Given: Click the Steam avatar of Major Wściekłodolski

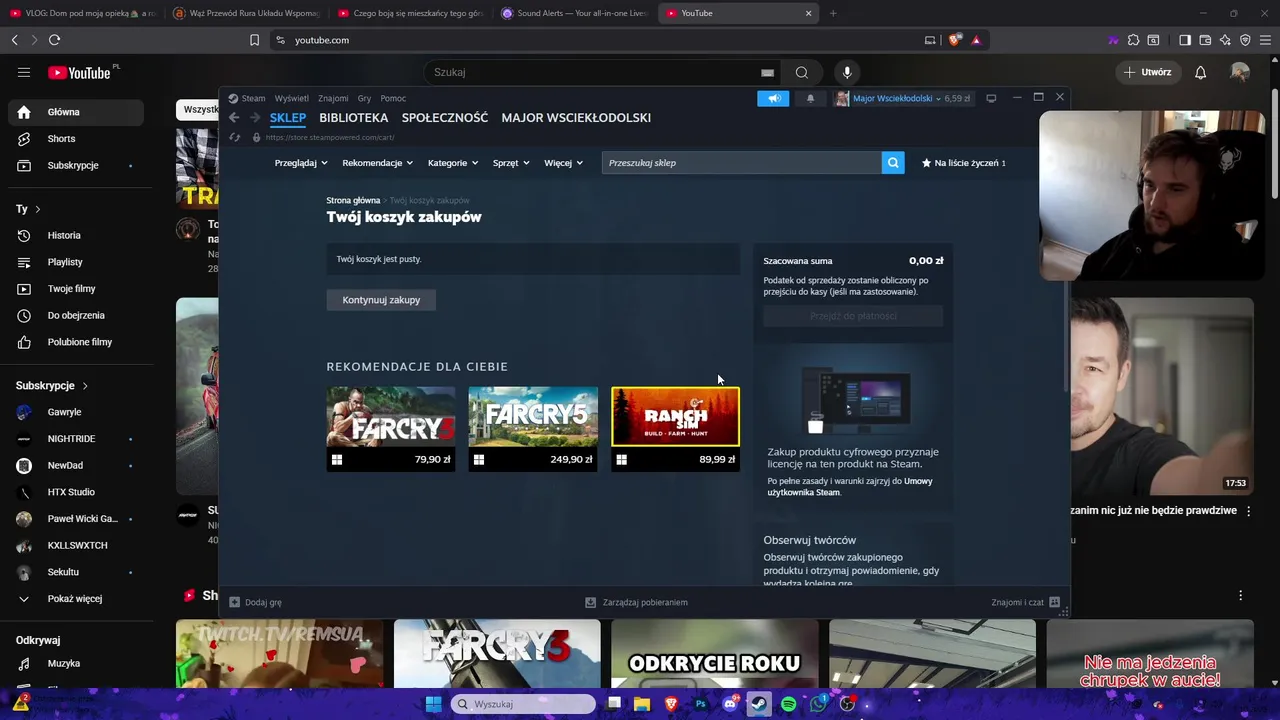Looking at the screenshot, I should click(842, 98).
